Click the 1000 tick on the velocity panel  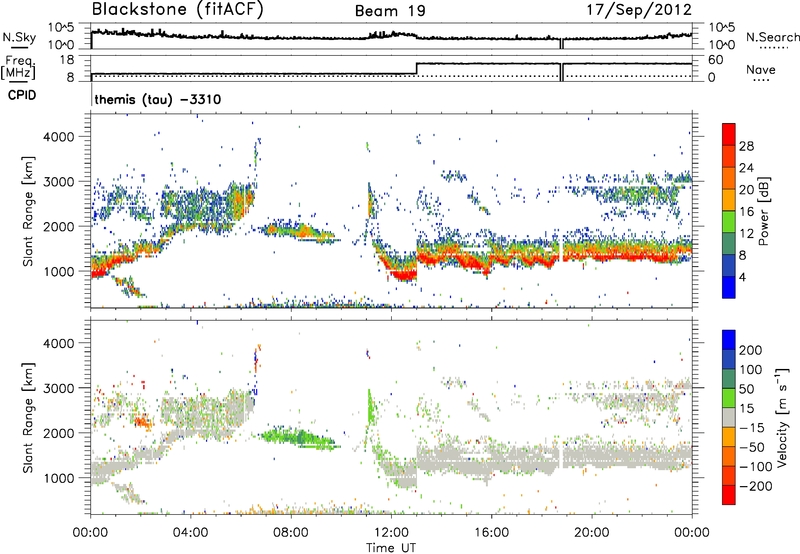[58, 478]
